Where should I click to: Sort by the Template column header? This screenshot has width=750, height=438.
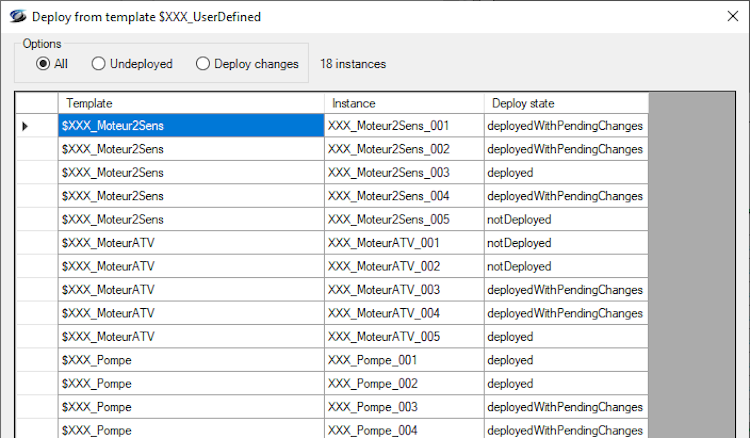tap(190, 103)
